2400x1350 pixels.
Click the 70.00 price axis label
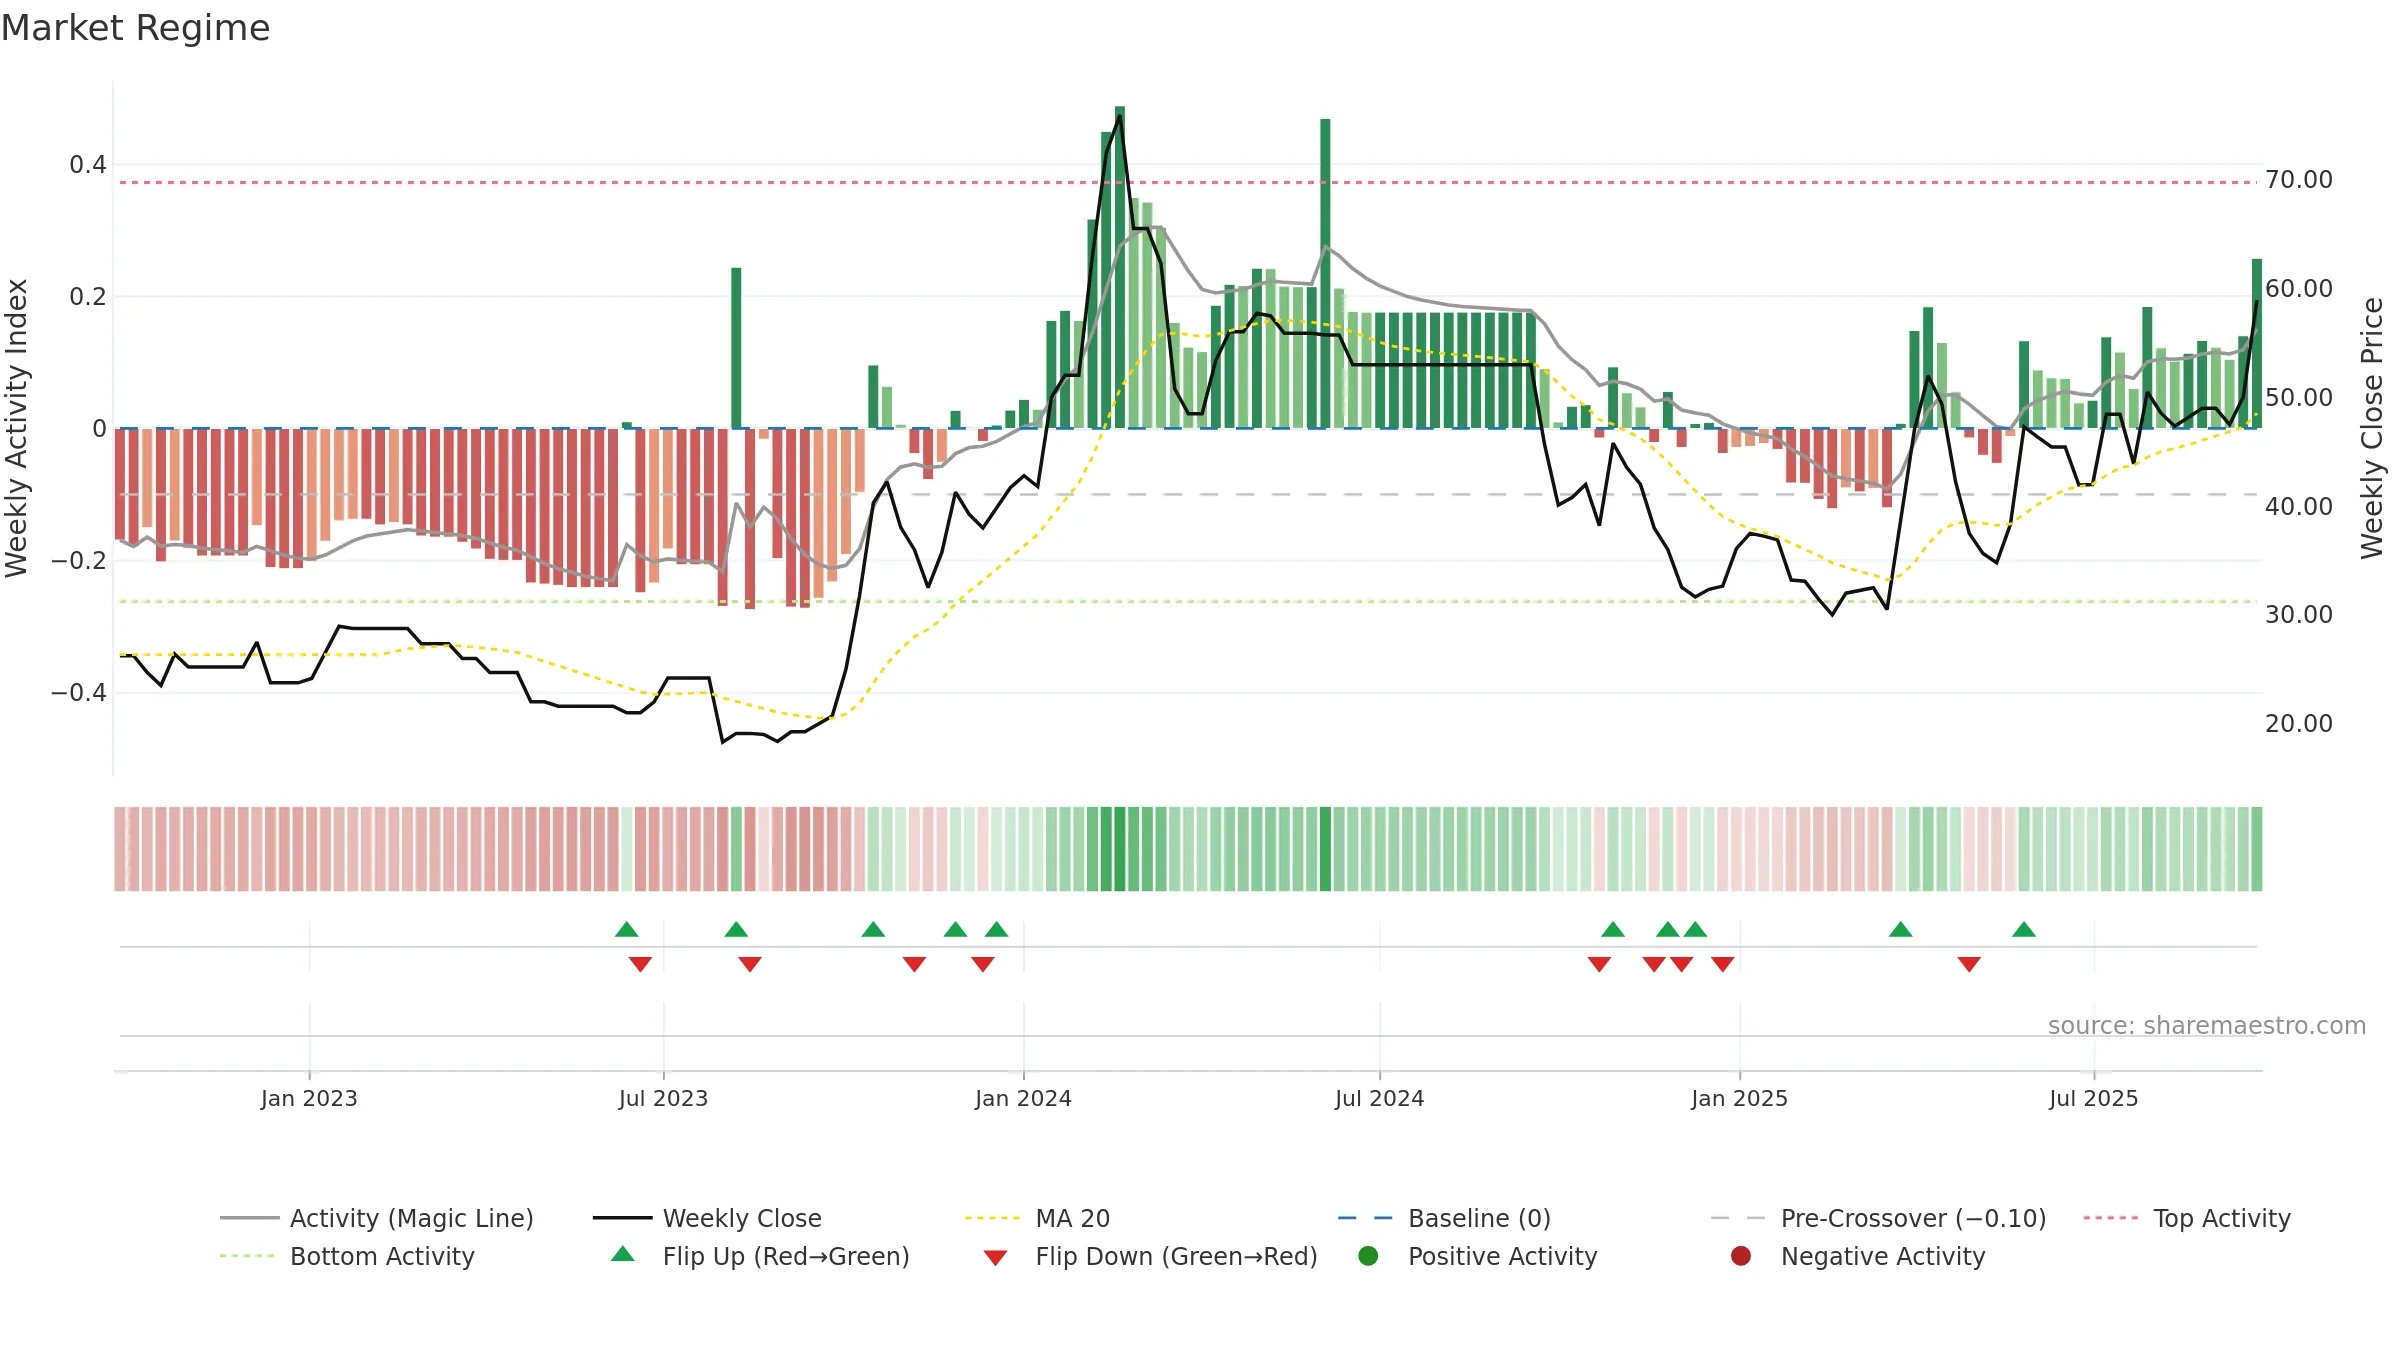pos(2298,180)
